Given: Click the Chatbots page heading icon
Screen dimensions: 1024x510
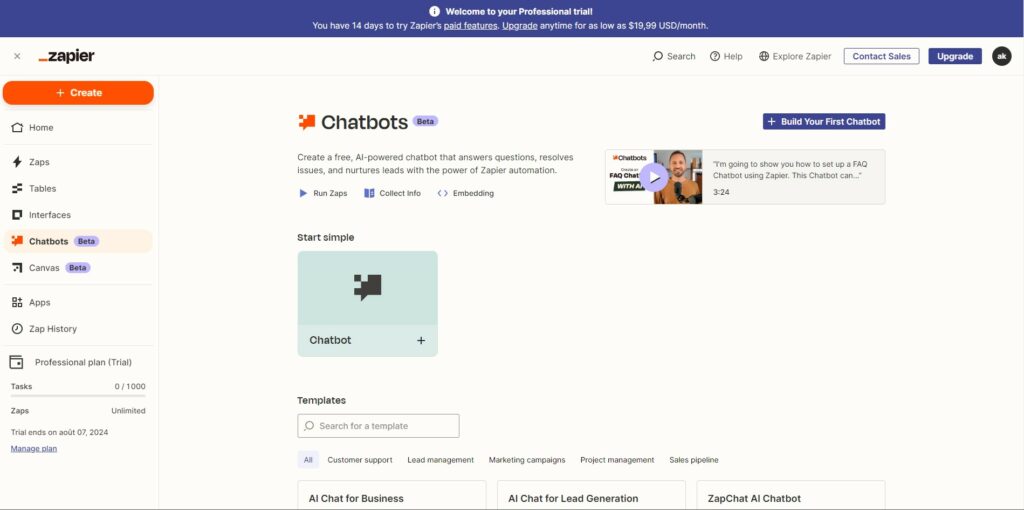Looking at the screenshot, I should 307,121.
